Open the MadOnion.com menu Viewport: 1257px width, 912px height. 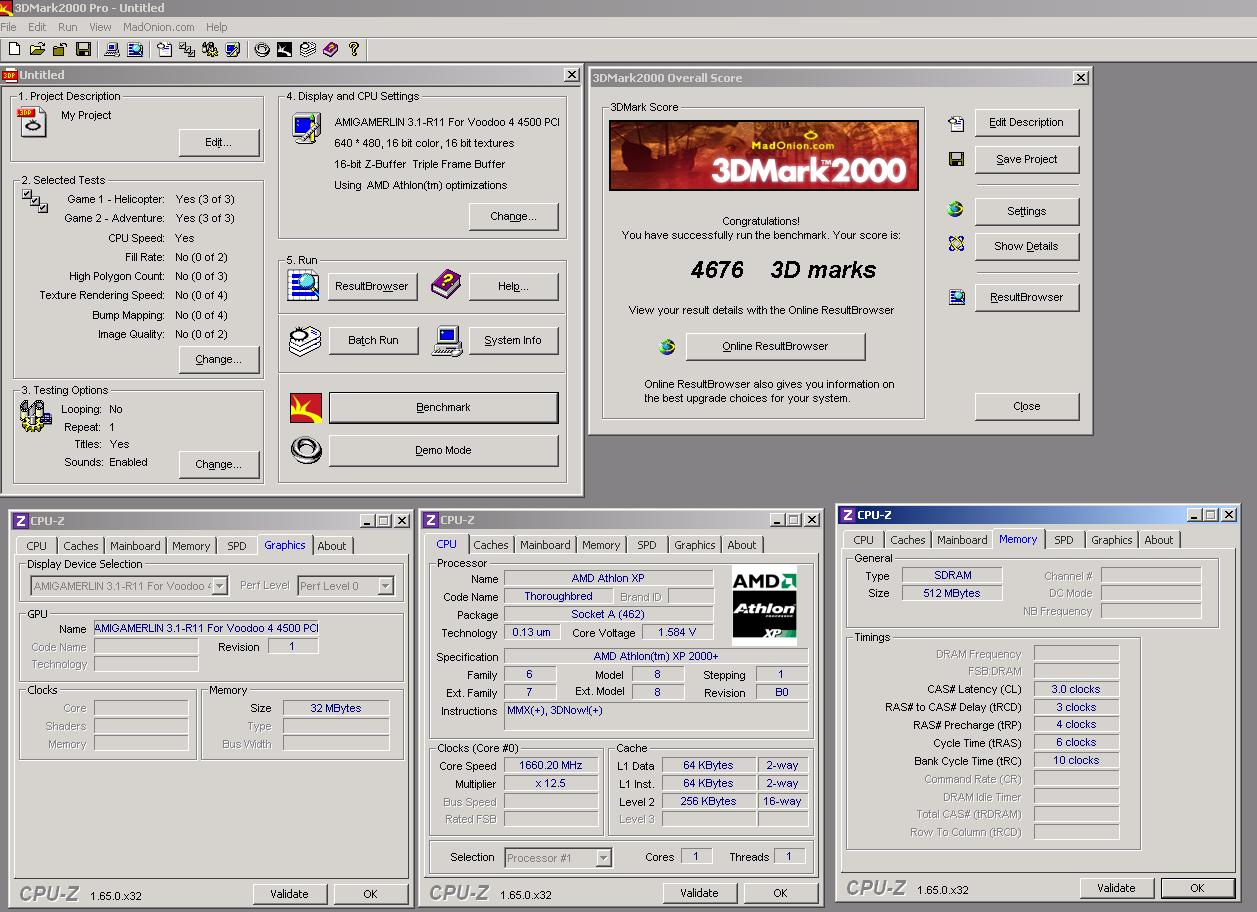click(159, 27)
